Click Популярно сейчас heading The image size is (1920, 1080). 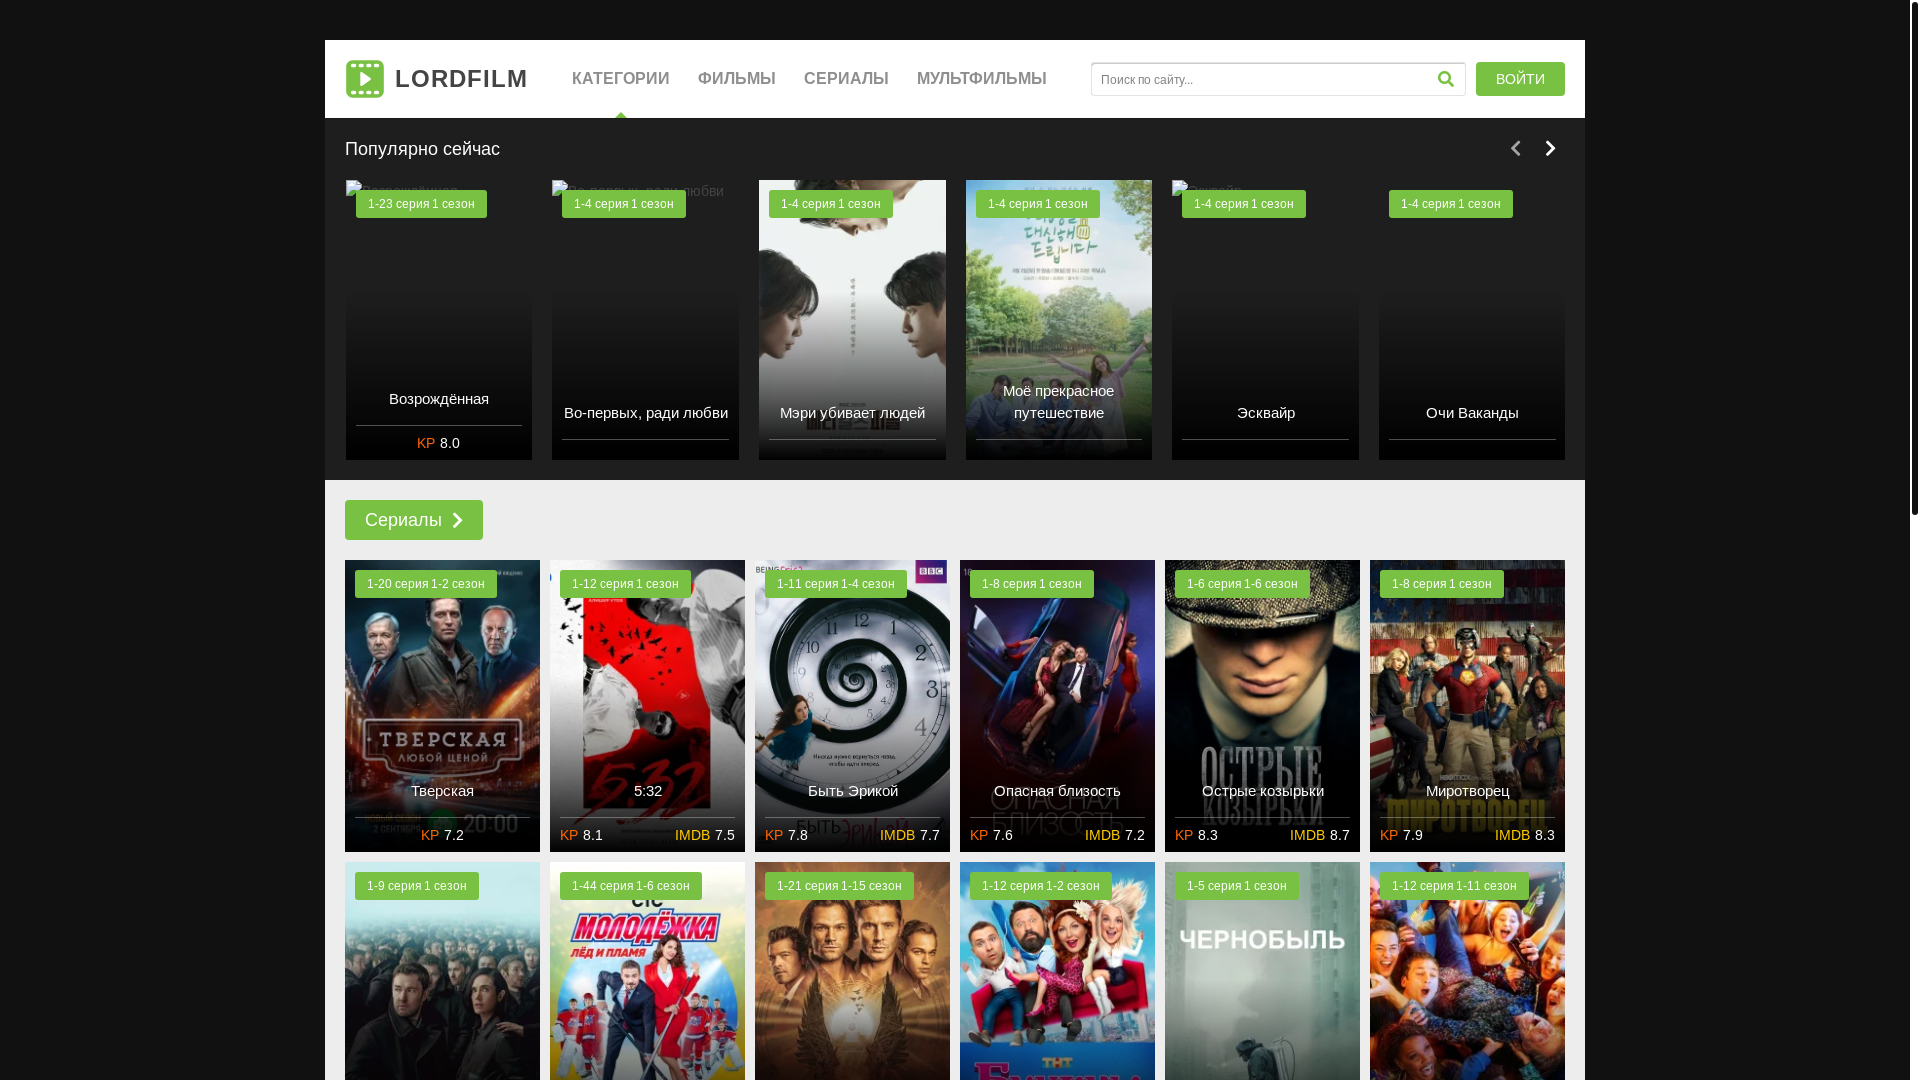point(422,149)
